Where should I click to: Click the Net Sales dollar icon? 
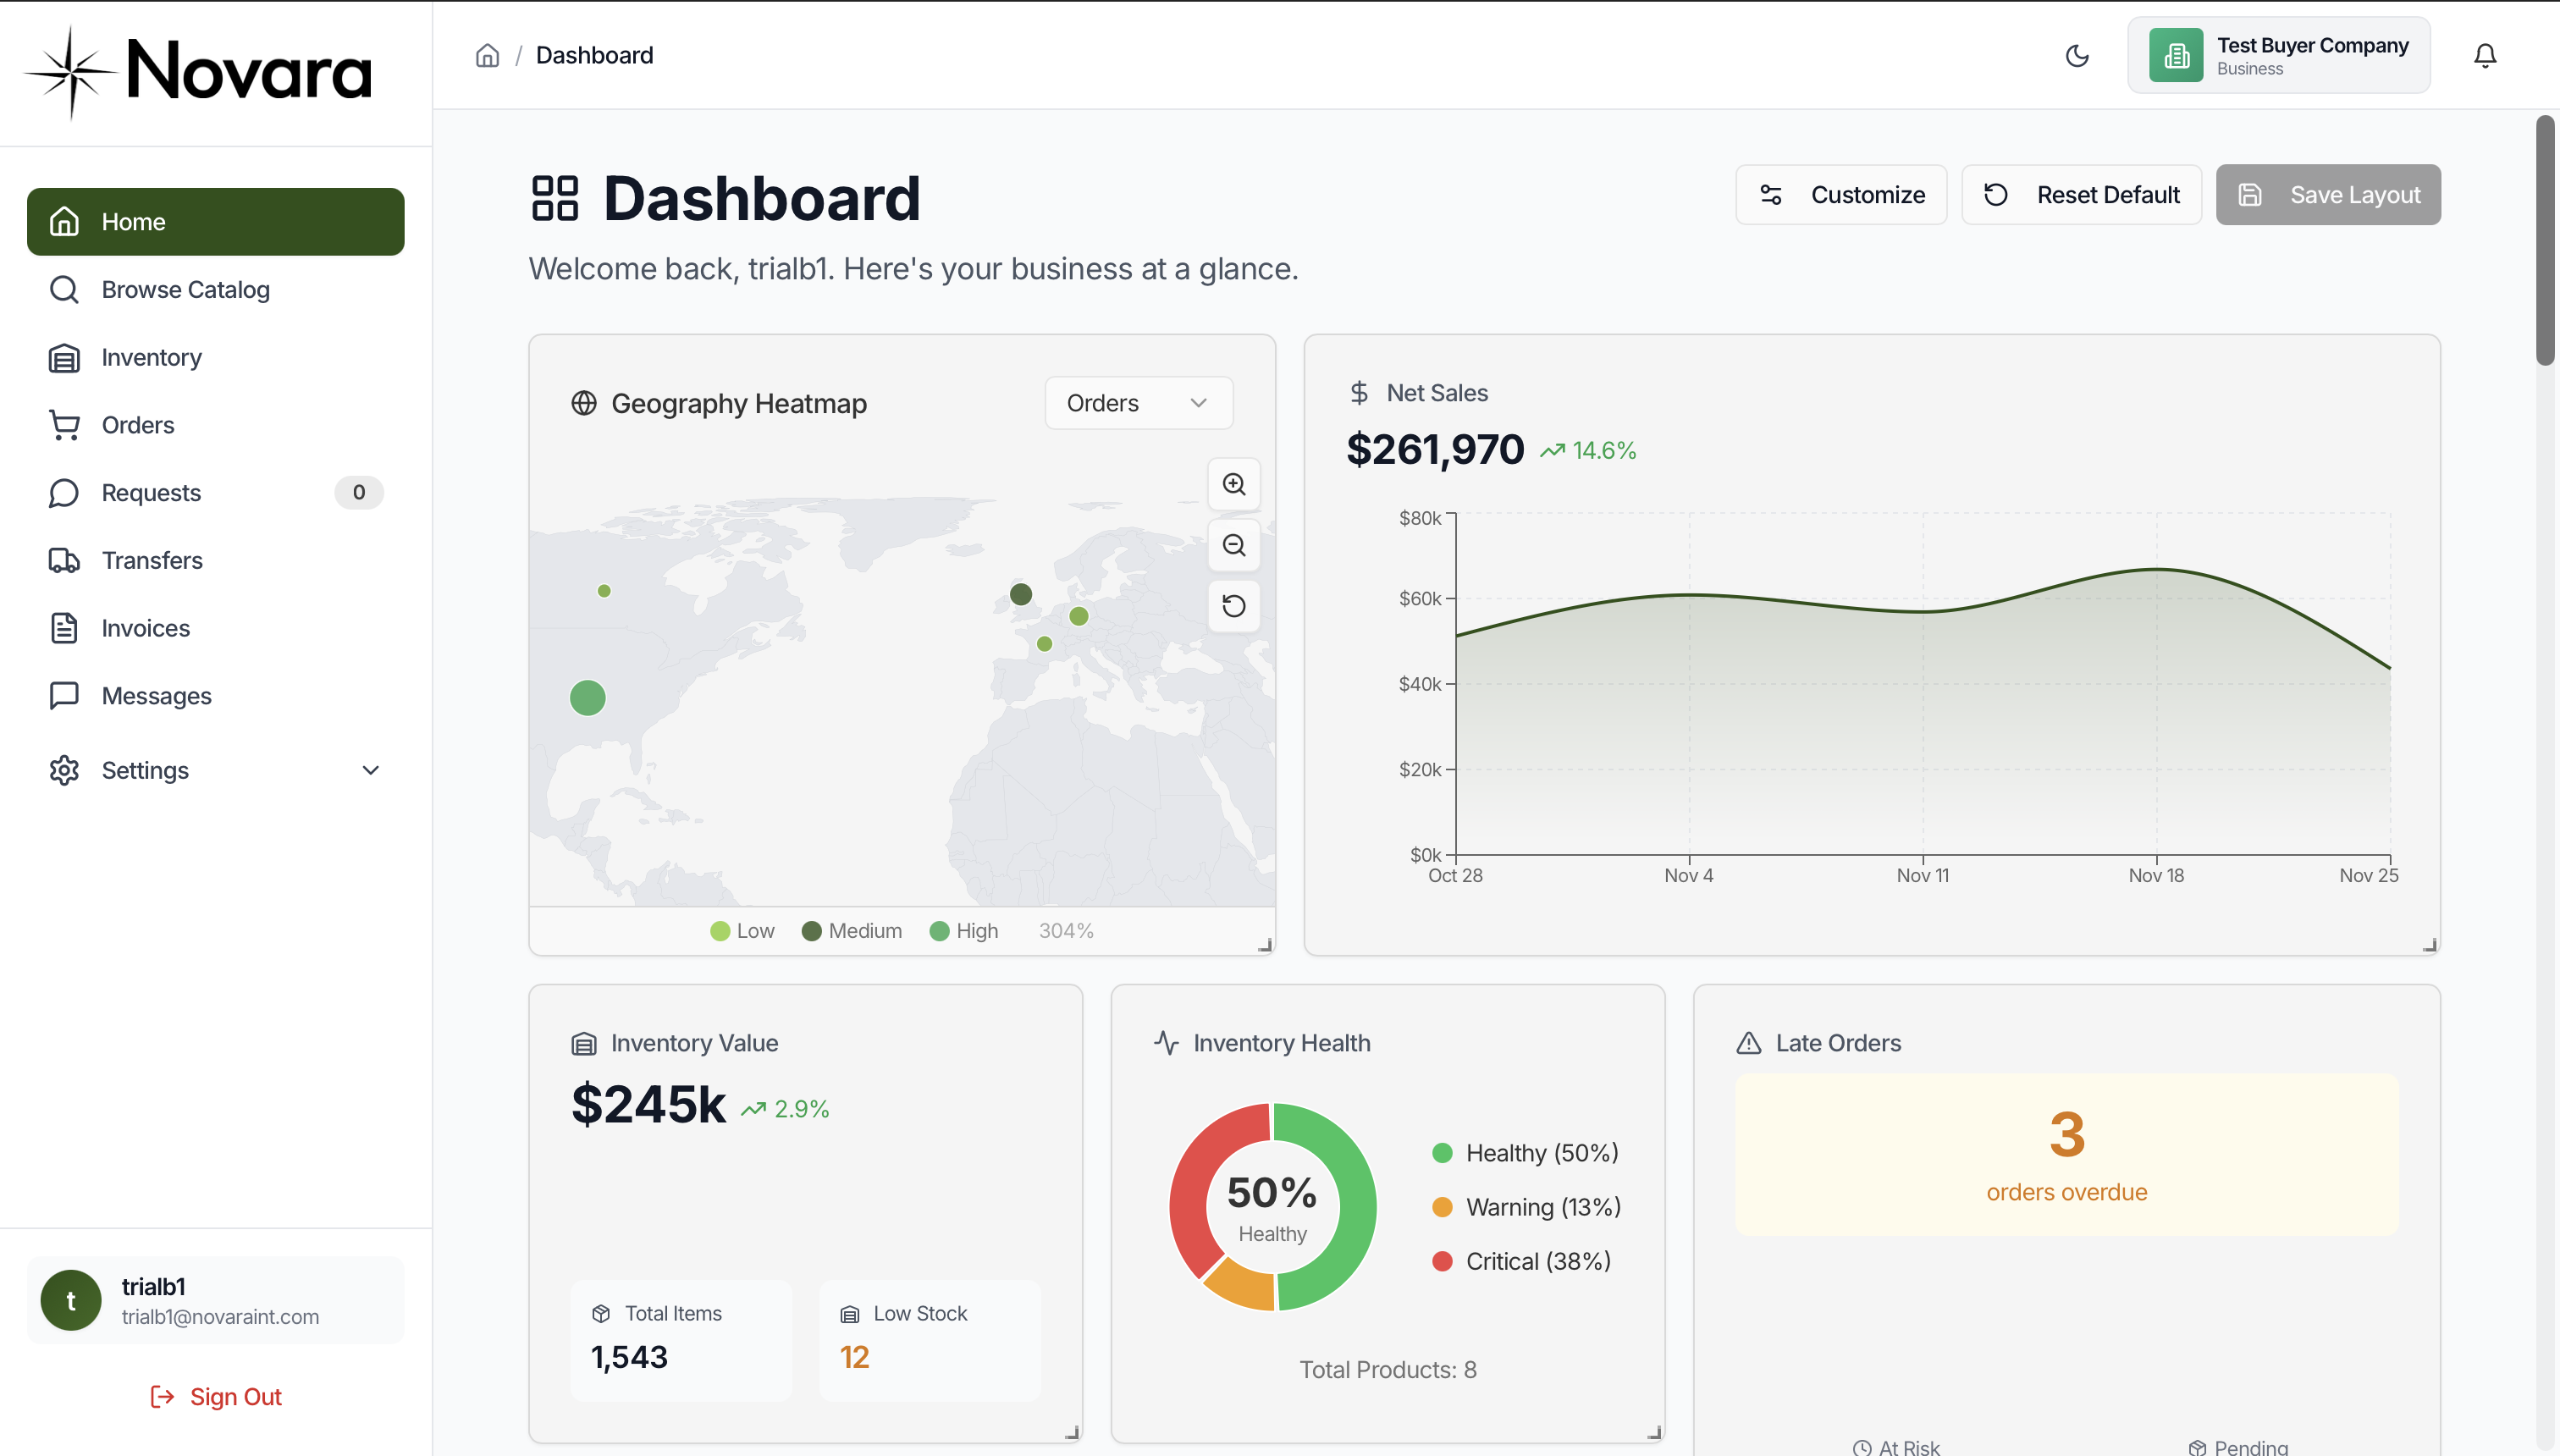click(1359, 393)
